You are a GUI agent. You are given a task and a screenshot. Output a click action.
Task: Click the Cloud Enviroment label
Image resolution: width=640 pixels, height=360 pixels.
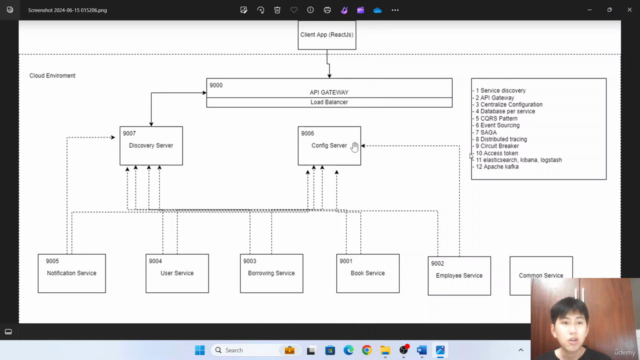pos(52,76)
